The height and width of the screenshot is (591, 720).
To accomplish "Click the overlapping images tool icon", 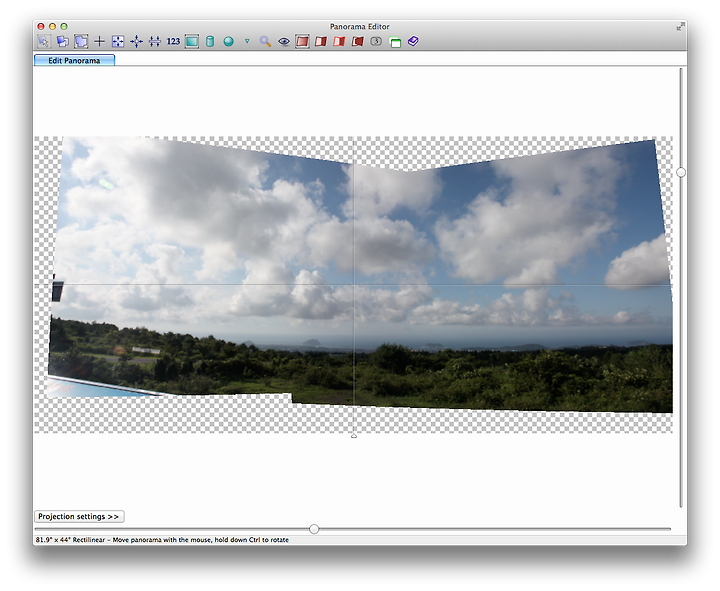I will 62,41.
